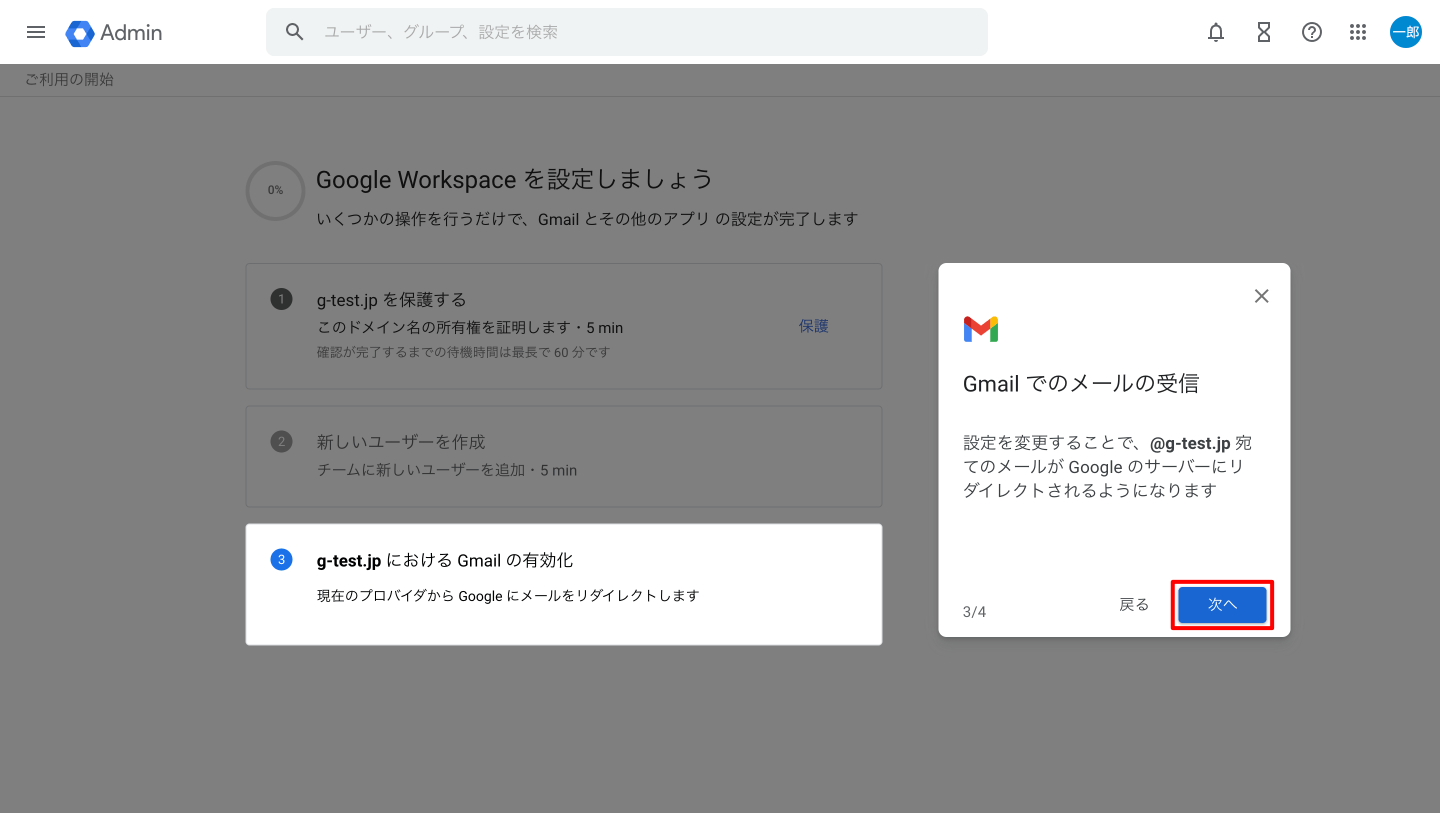Click the text 確認が完了するまでの待機時間は最長で 60 分です

pos(463,352)
